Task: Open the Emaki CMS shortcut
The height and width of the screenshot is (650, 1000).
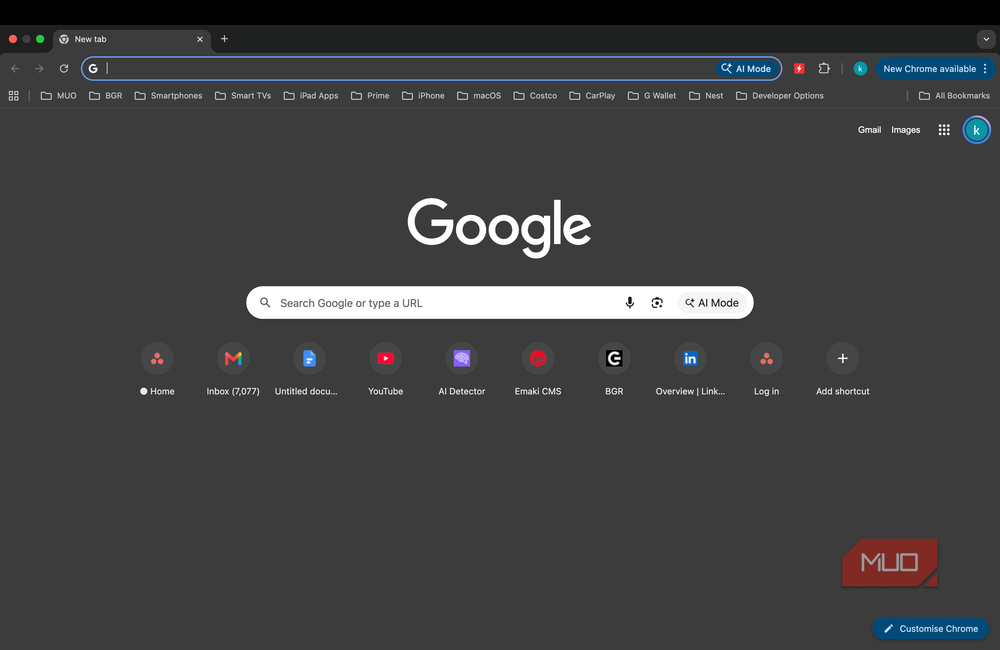Action: point(538,370)
